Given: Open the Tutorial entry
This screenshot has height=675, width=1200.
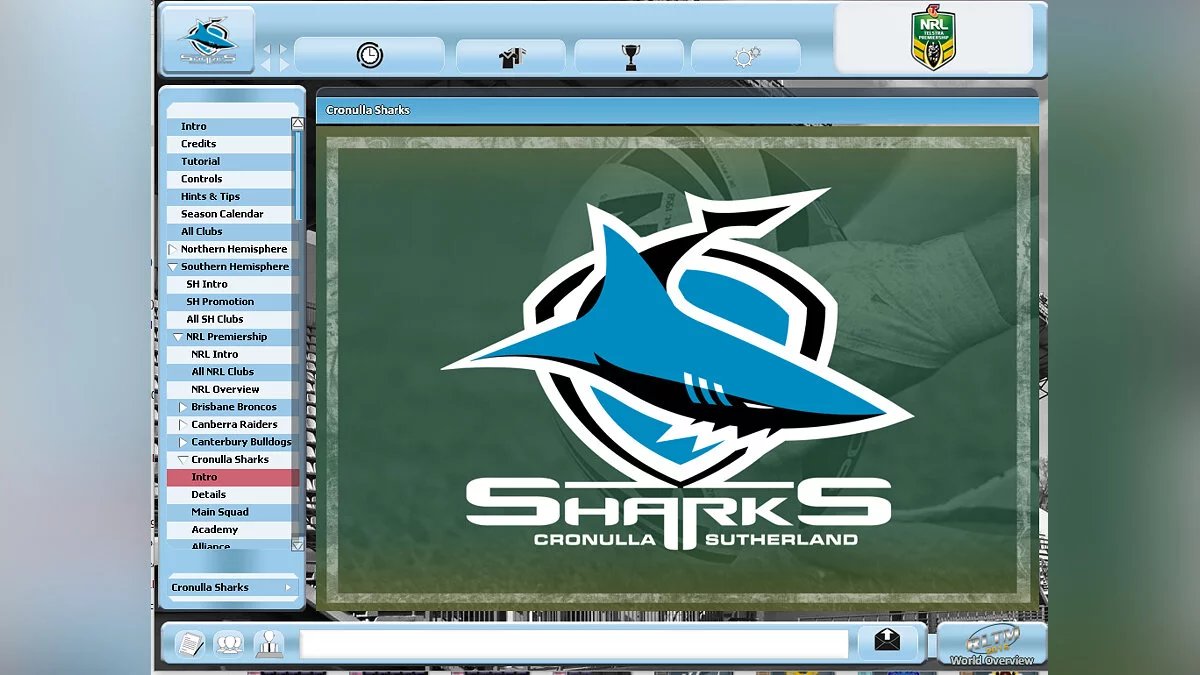Looking at the screenshot, I should coord(229,162).
